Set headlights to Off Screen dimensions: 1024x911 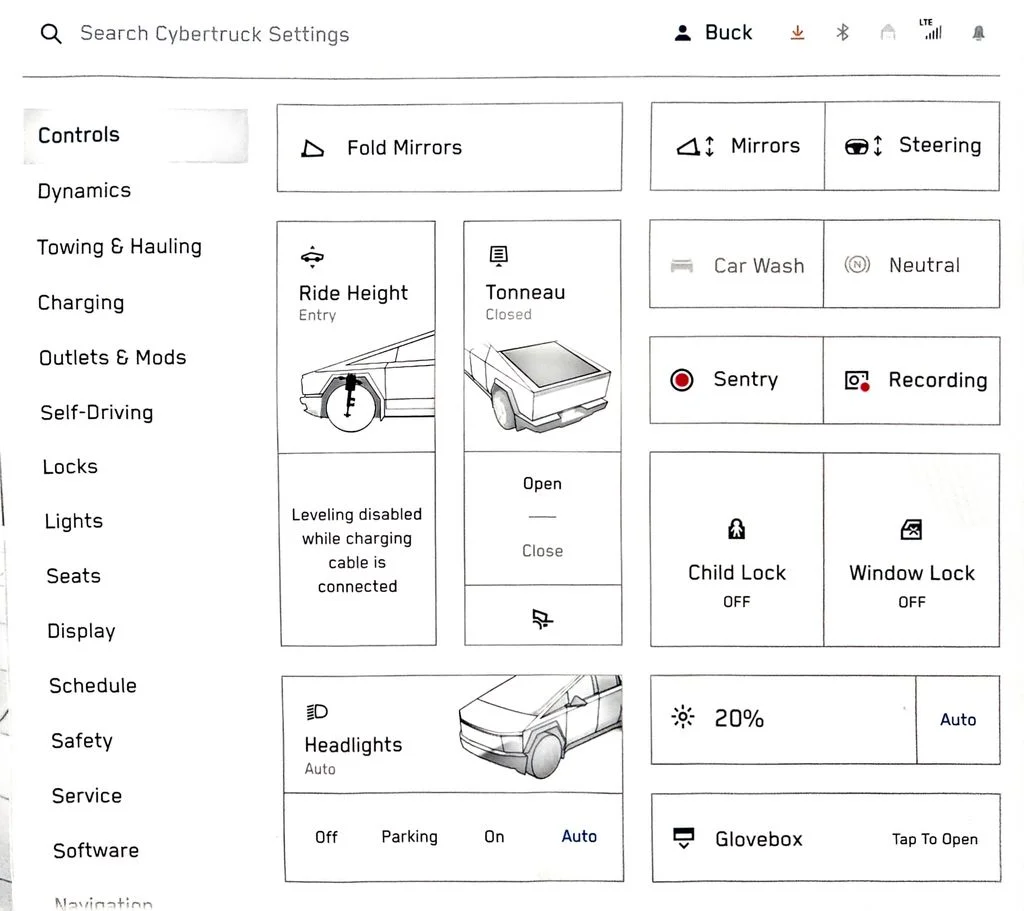click(326, 837)
